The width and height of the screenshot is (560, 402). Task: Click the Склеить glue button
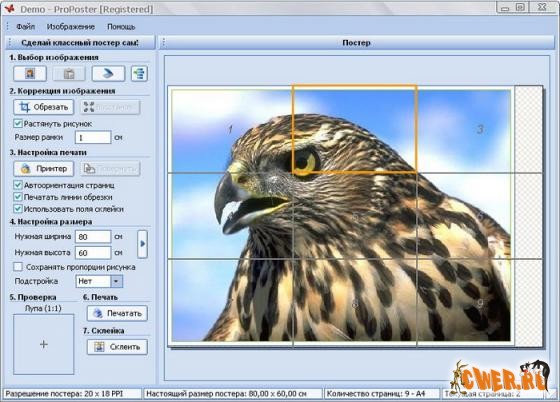pos(117,347)
